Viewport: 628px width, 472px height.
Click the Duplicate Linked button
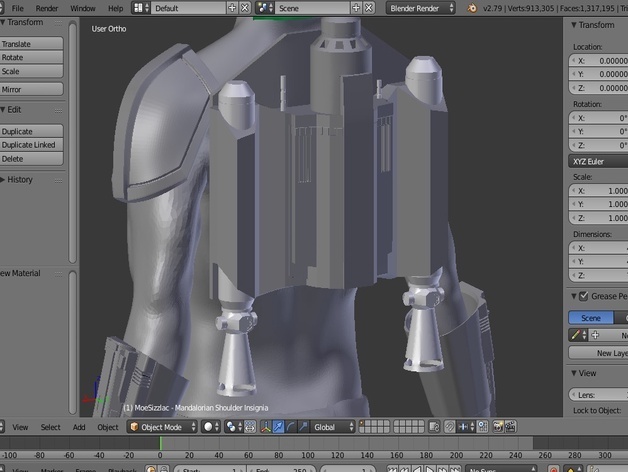[31, 145]
